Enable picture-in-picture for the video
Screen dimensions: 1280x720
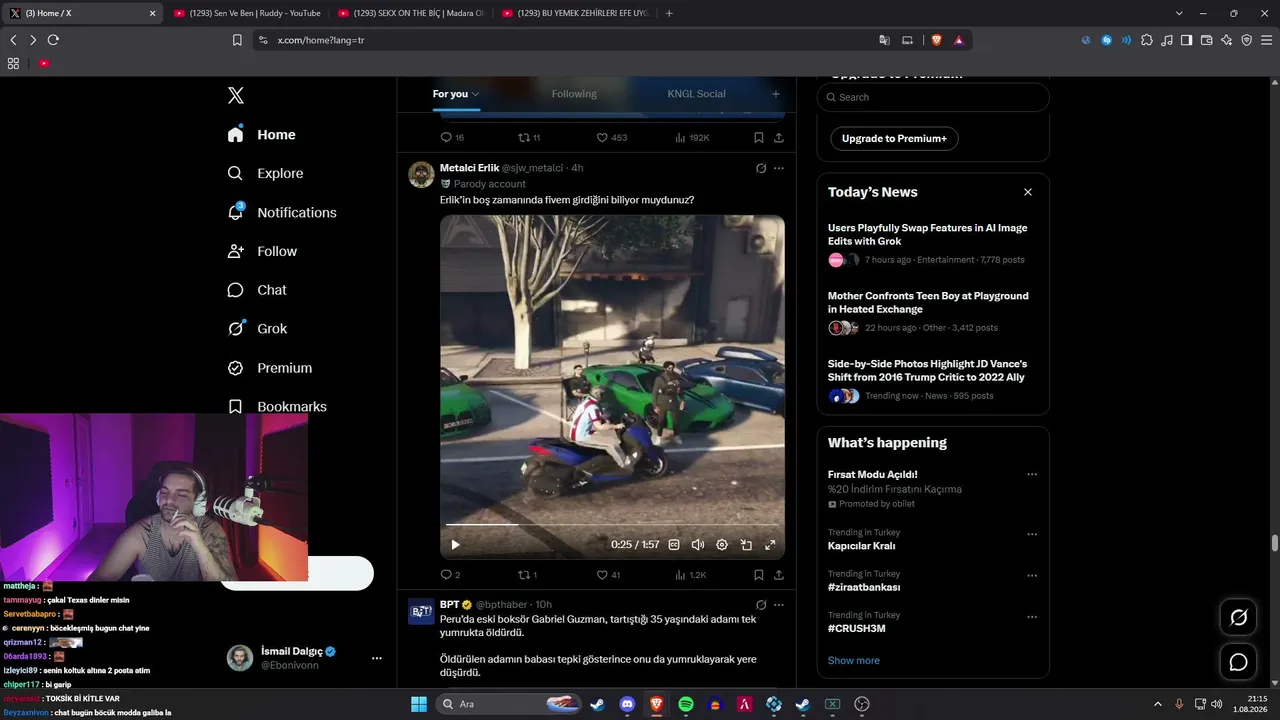pyautogui.click(x=746, y=545)
